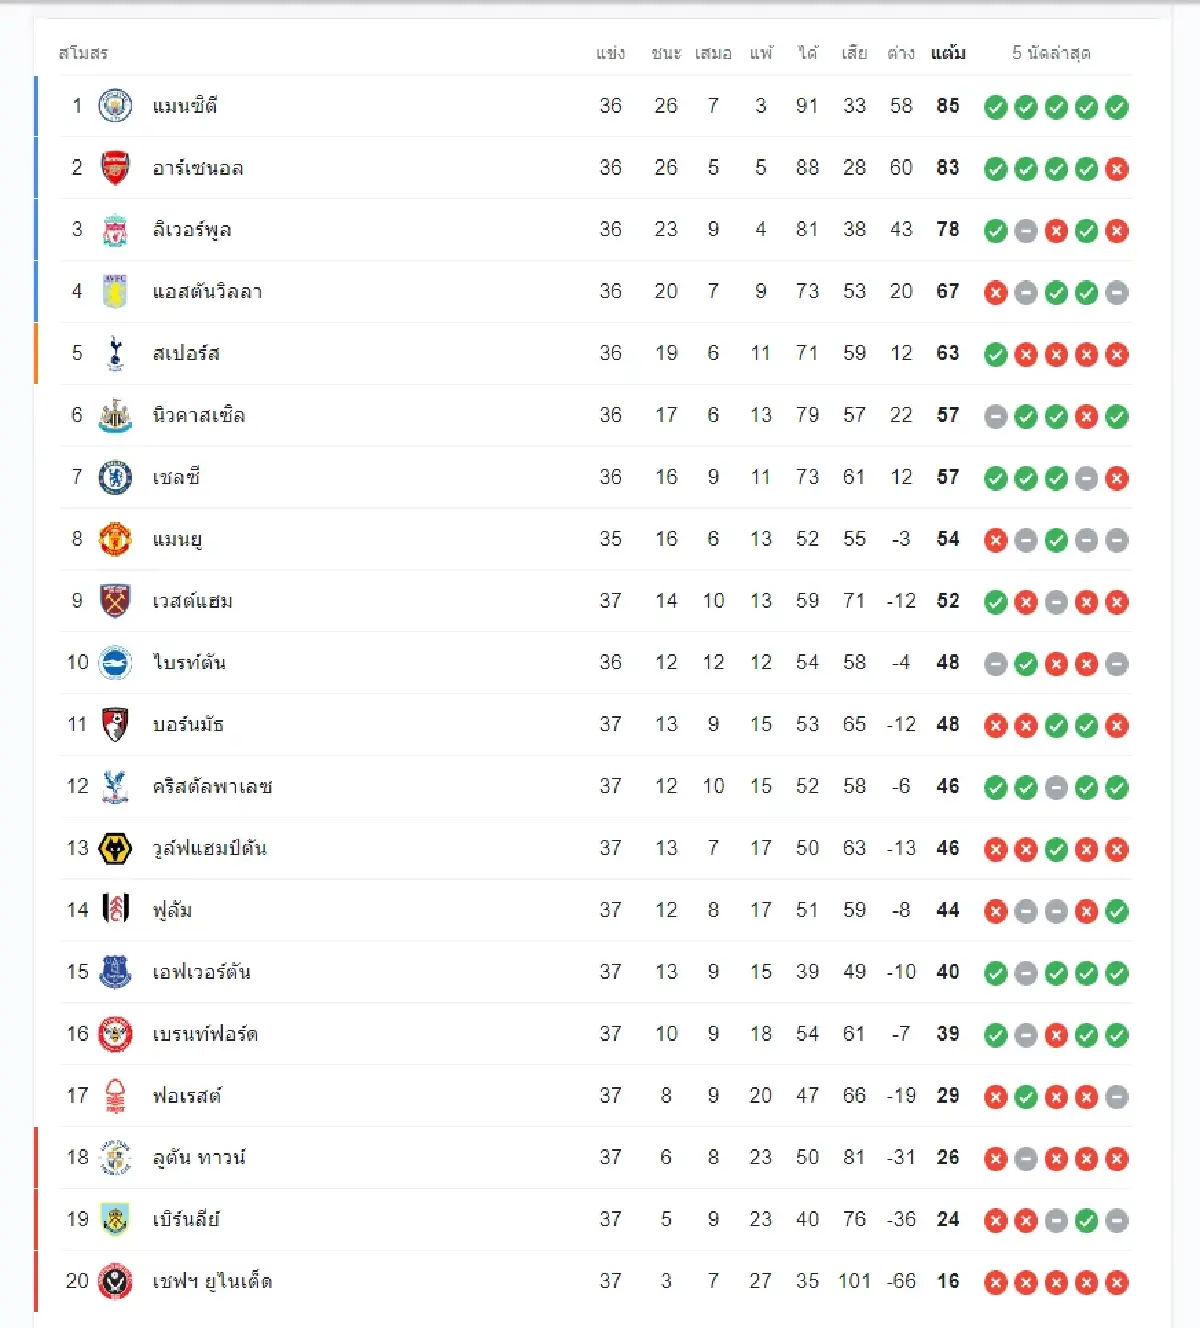Screen dimensions: 1200x1328
Task: Click Aston Villa's latest grey draw indicator
Action: click(1117, 293)
